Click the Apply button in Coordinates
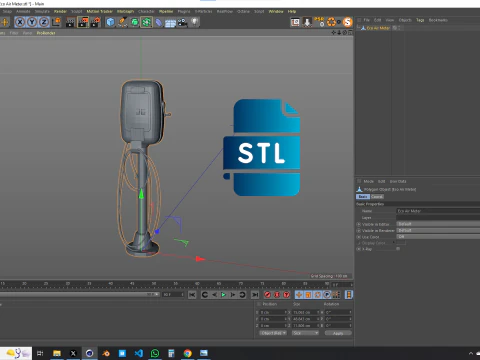 click(x=338, y=333)
